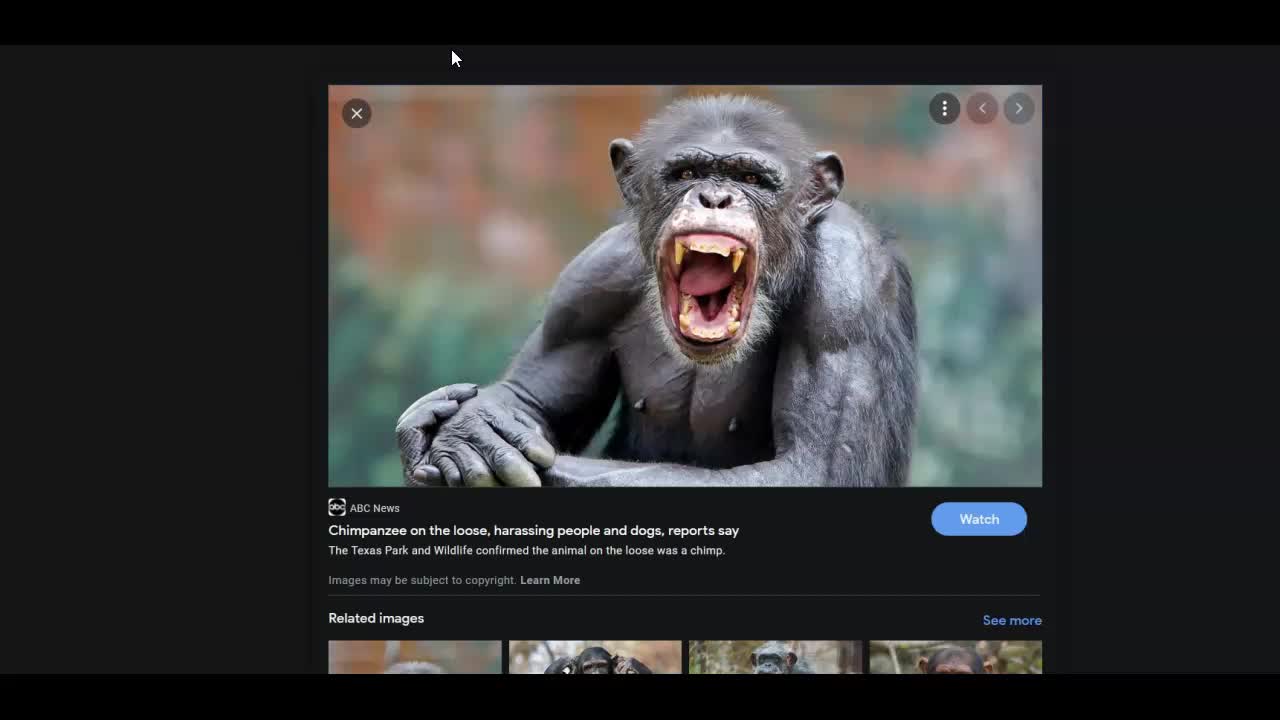Viewport: 1280px width, 720px height.
Task: Go to previous image with left chevron
Action: (982, 108)
